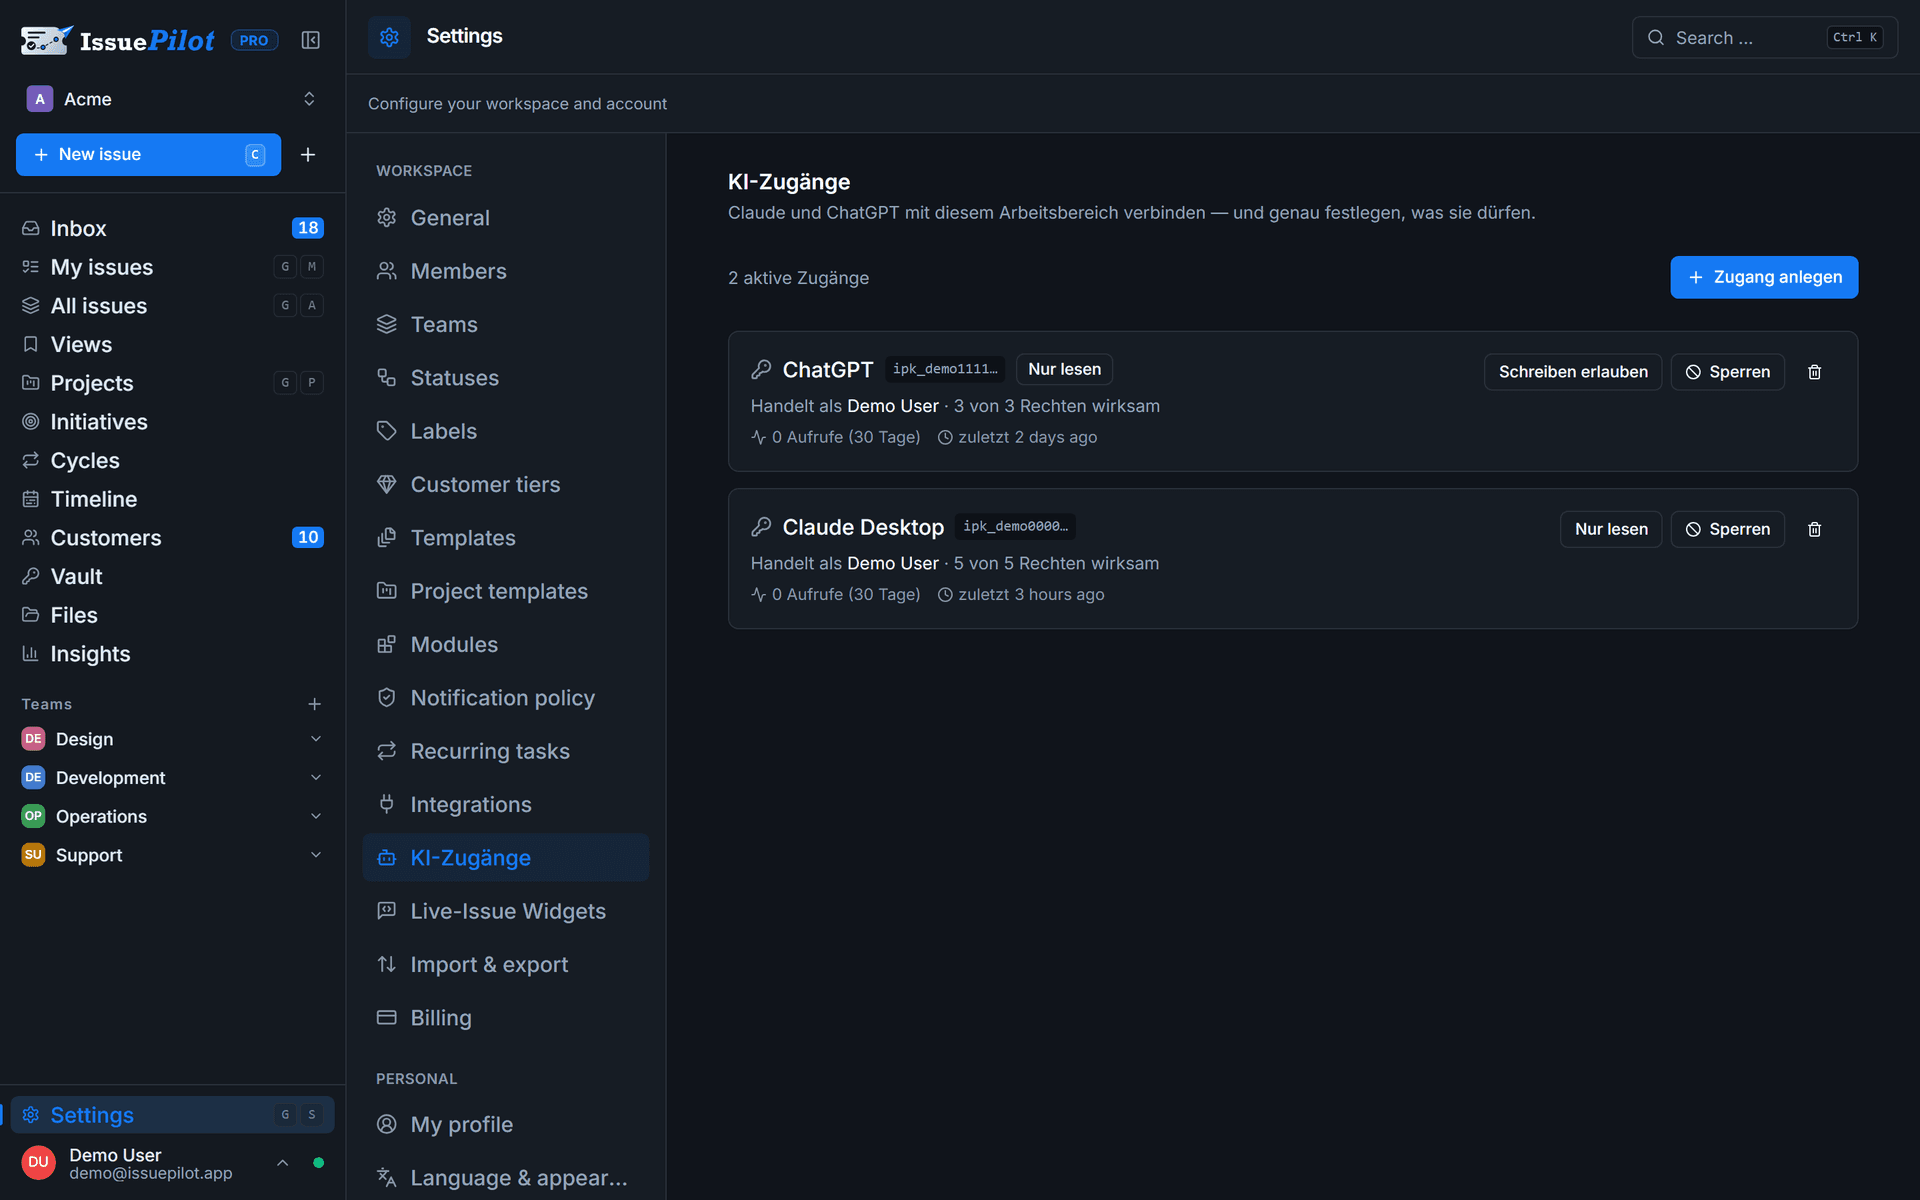This screenshot has width=1920, height=1200.
Task: Click Sperren on the ChatGPT access
Action: point(1727,372)
